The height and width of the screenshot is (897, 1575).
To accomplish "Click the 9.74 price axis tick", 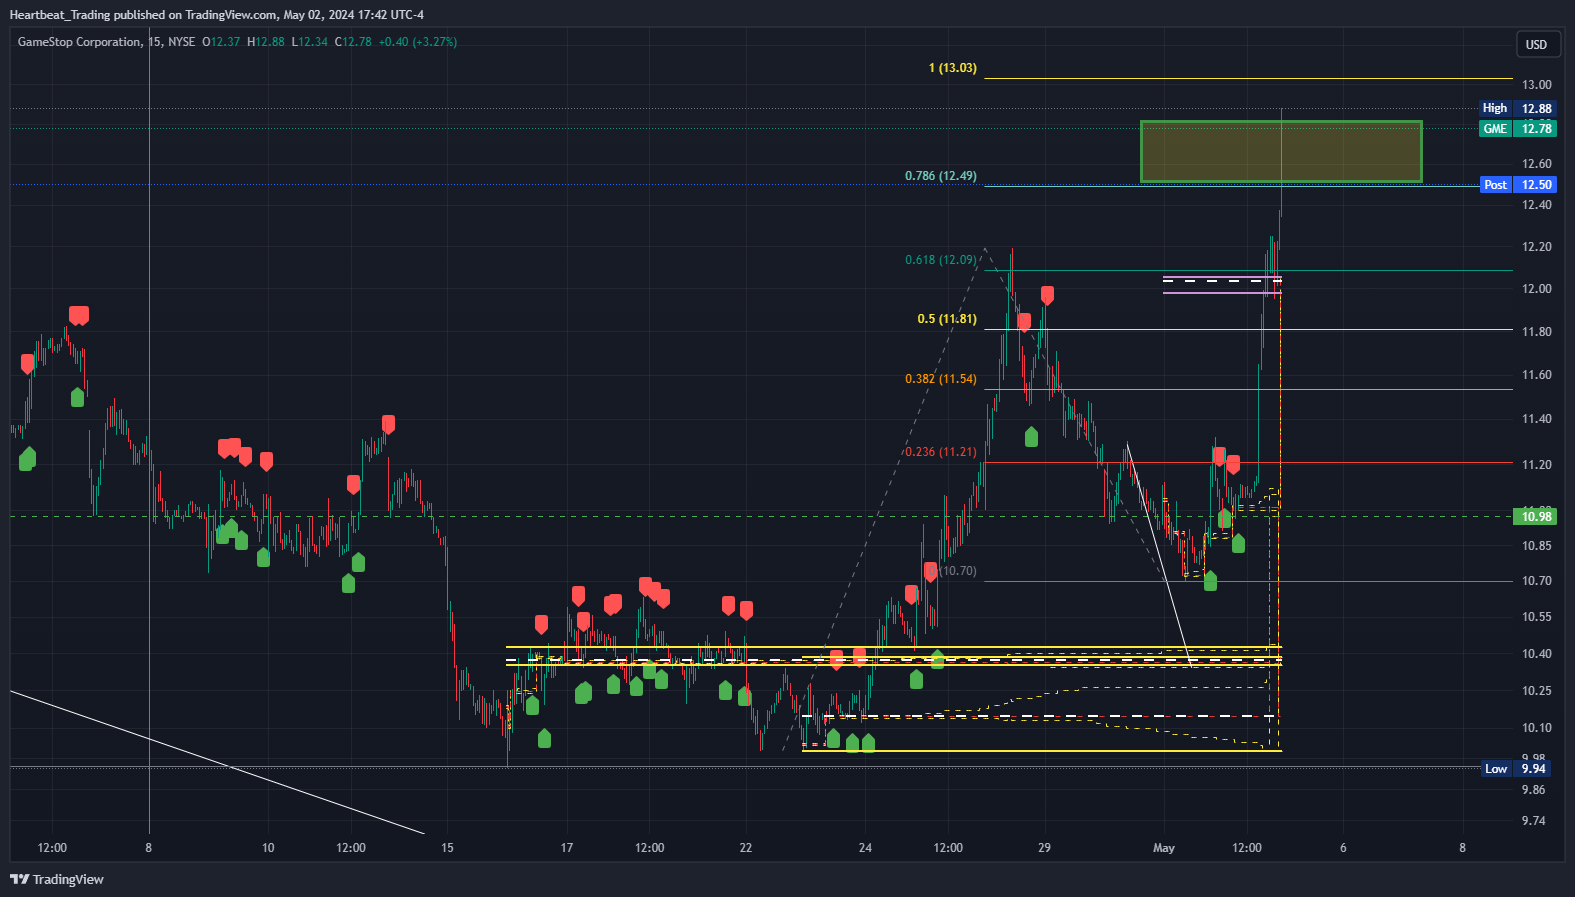I will (1533, 821).
